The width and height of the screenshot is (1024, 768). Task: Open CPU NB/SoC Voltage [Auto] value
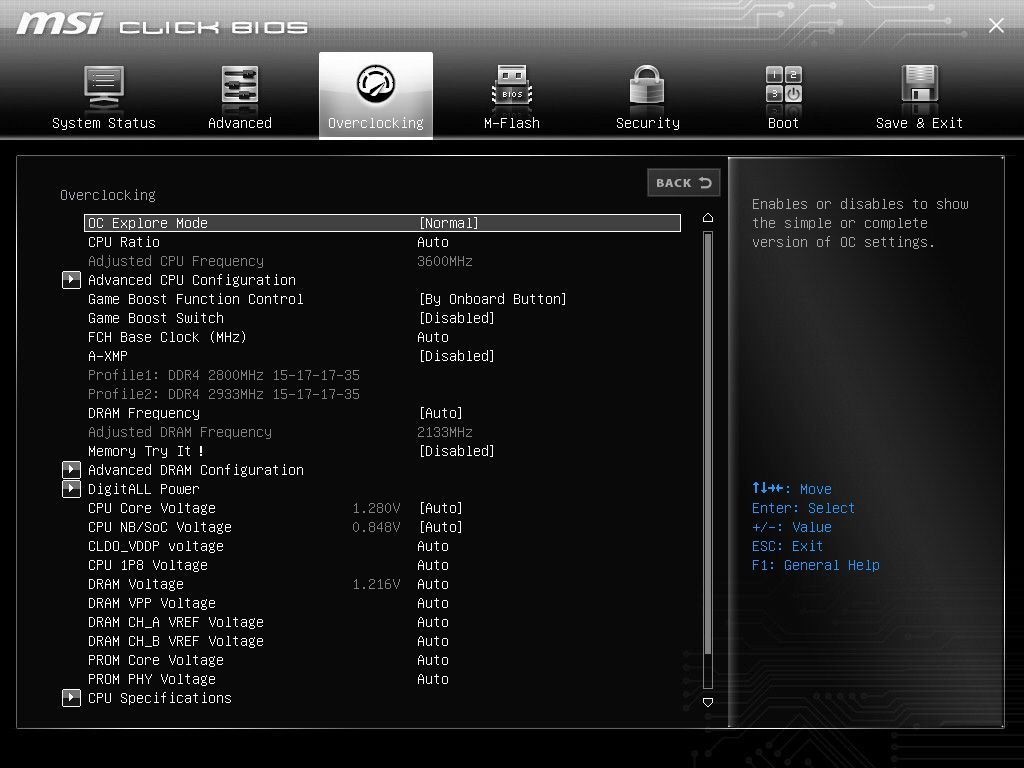pyautogui.click(x=441, y=527)
